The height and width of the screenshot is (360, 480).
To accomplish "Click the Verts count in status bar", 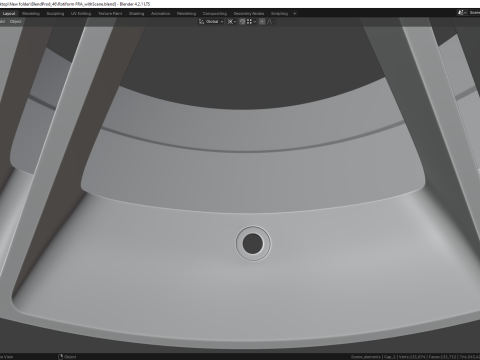I will 411,357.
